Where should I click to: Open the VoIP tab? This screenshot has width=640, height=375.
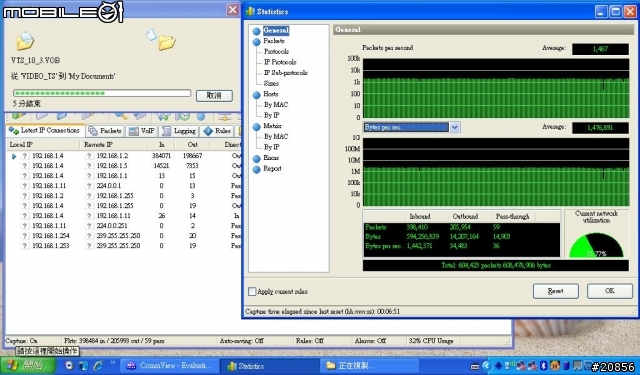[x=142, y=131]
